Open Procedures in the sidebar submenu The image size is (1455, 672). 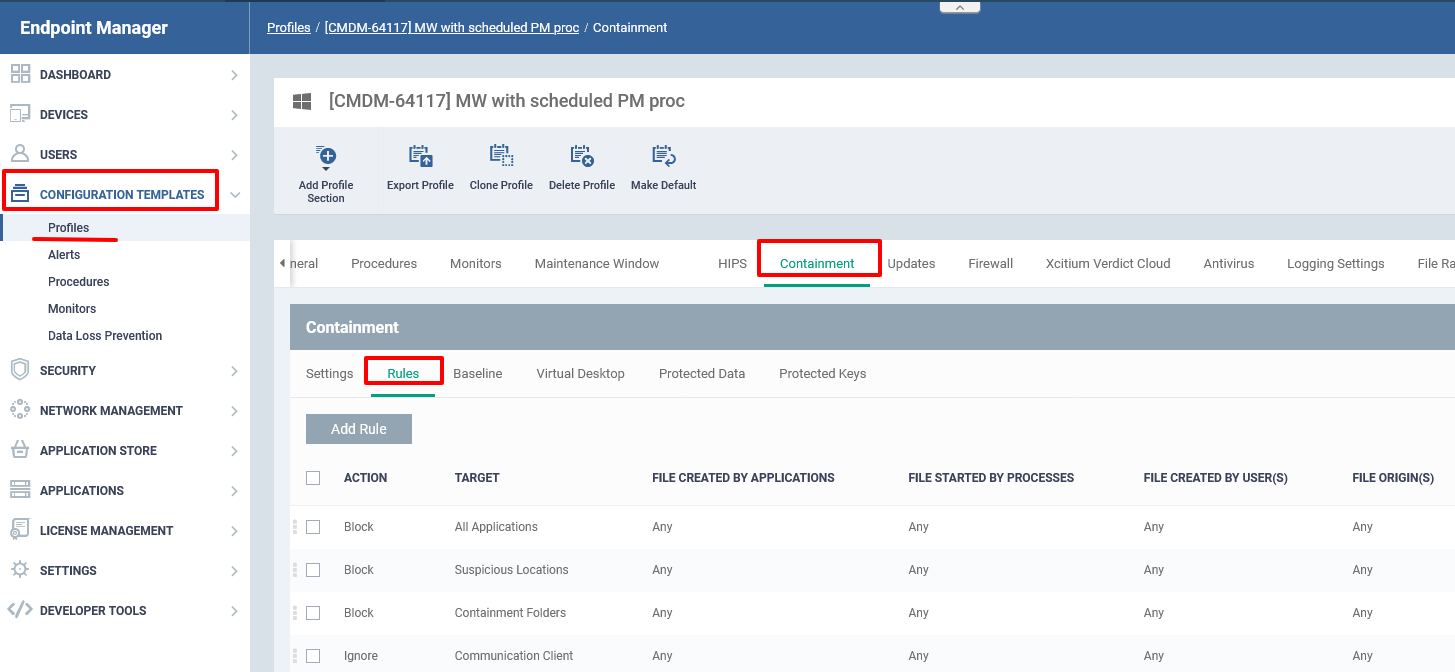pos(79,282)
